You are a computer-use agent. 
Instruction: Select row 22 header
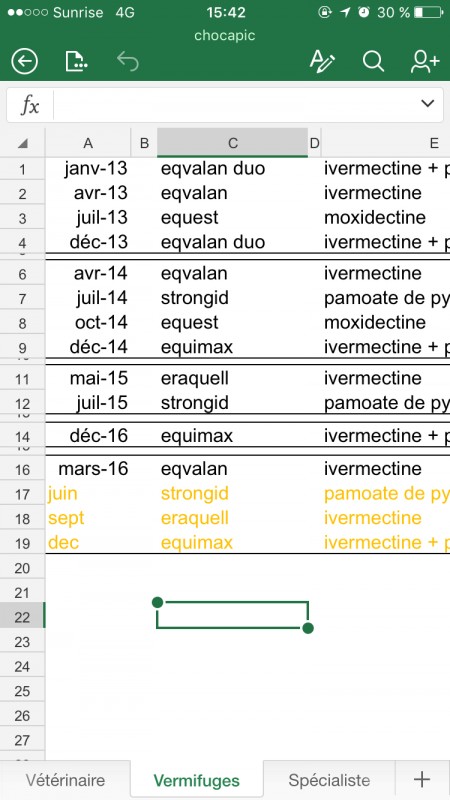pos(22,617)
